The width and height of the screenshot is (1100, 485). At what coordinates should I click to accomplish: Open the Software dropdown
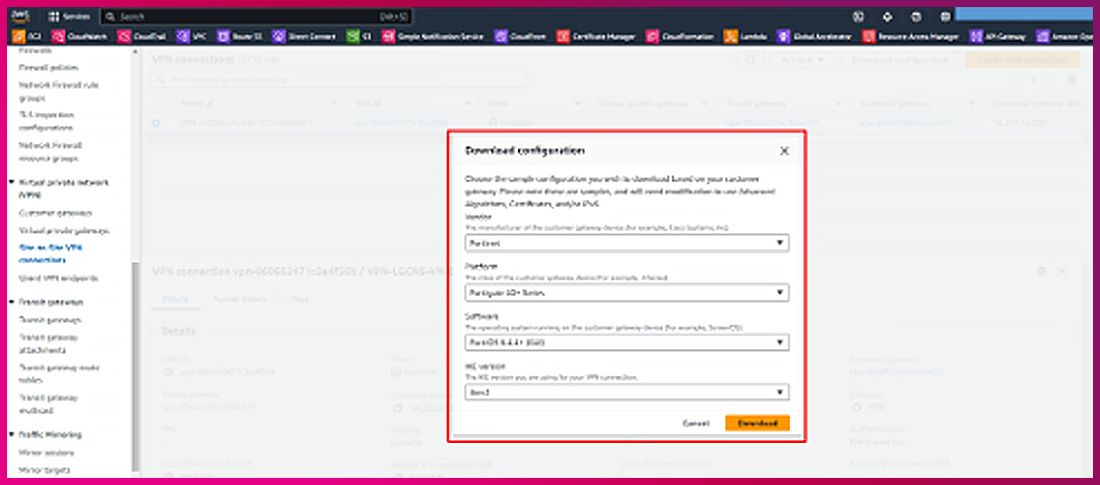pyautogui.click(x=627, y=343)
